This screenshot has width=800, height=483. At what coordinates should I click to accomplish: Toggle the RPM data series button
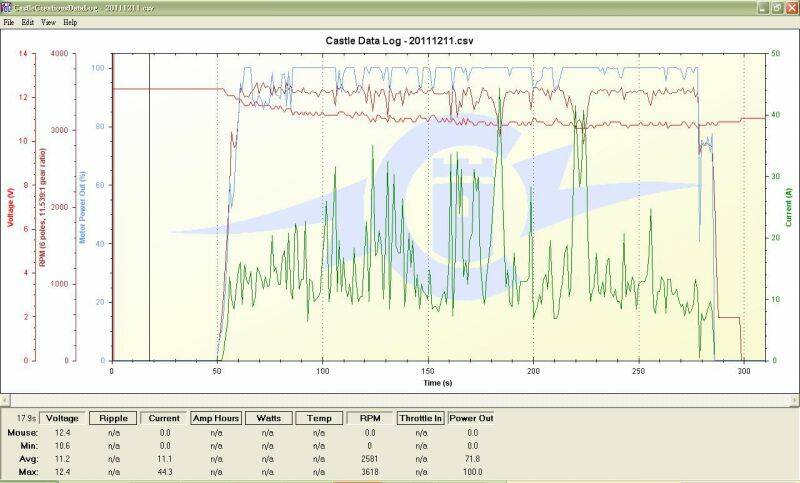click(370, 419)
